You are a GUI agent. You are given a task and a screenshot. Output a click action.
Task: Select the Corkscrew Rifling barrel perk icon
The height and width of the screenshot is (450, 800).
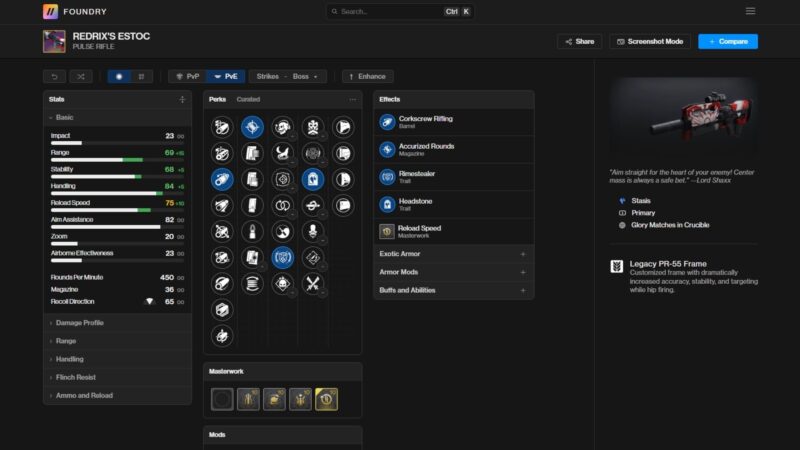pyautogui.click(x=388, y=122)
